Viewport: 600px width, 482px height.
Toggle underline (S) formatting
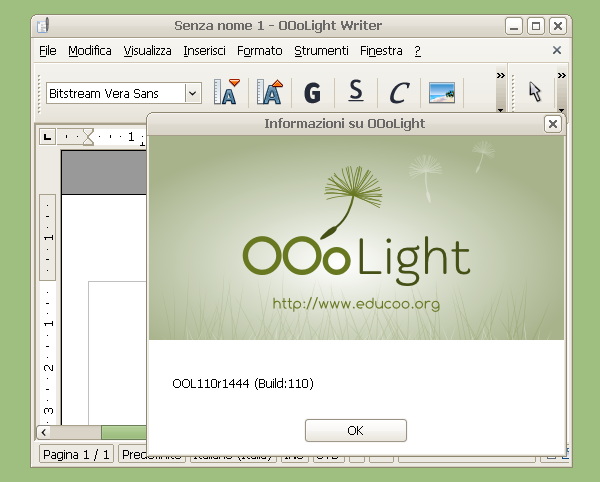[356, 92]
